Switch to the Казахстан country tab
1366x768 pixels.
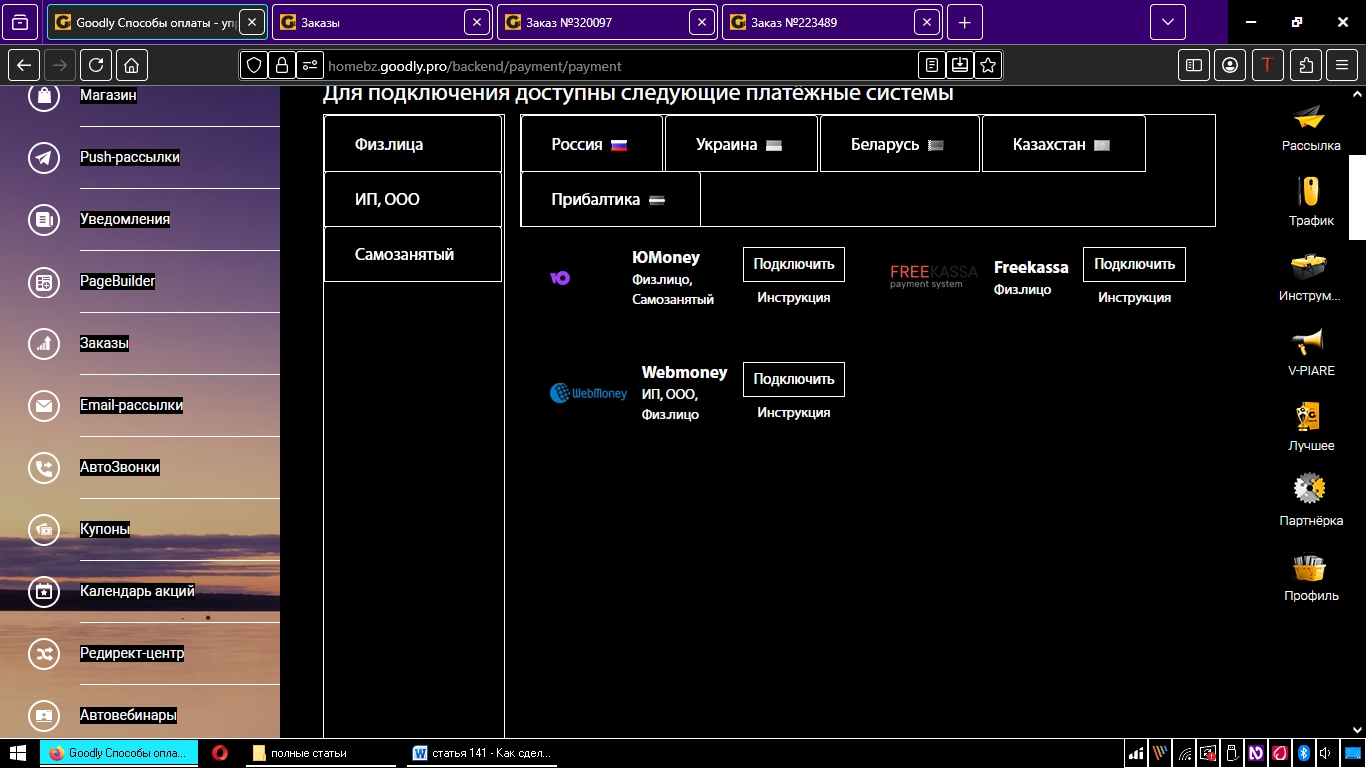tap(1063, 144)
